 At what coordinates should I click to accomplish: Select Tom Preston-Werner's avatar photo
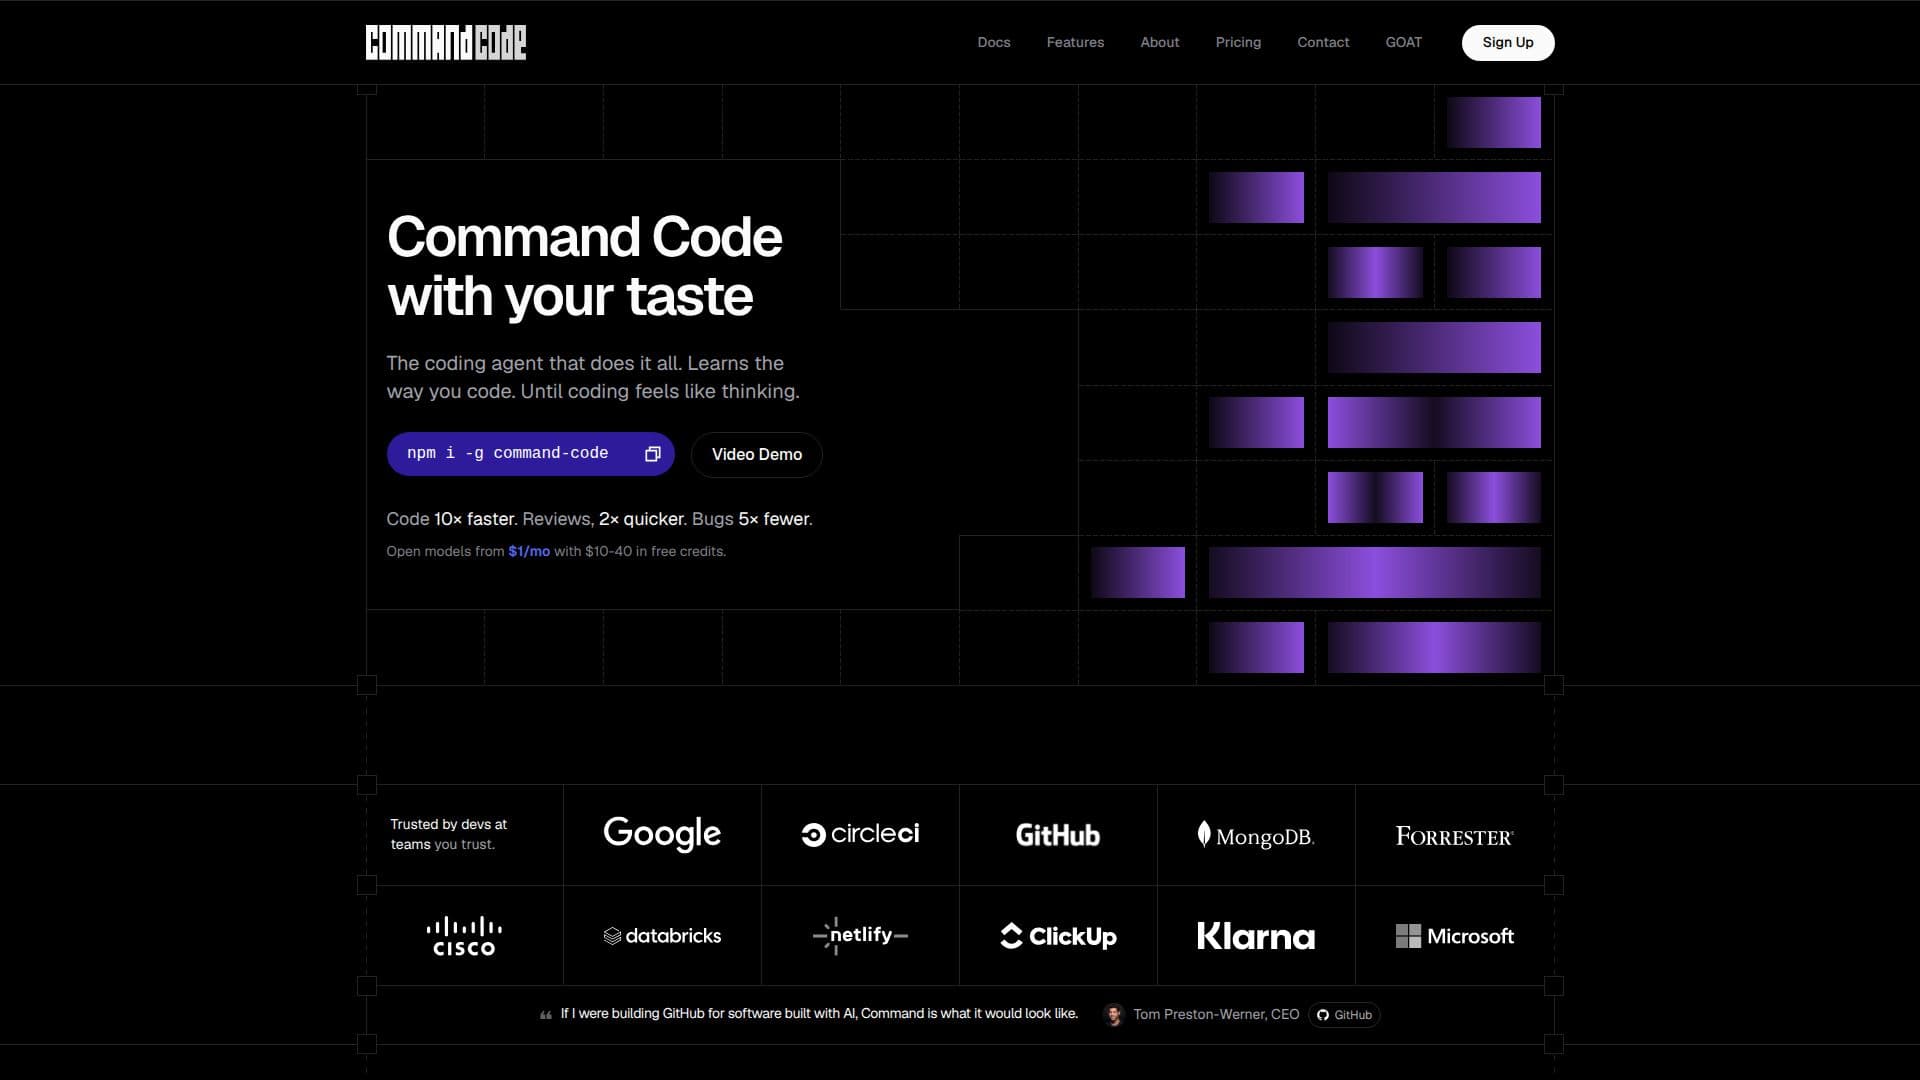pos(1114,1015)
